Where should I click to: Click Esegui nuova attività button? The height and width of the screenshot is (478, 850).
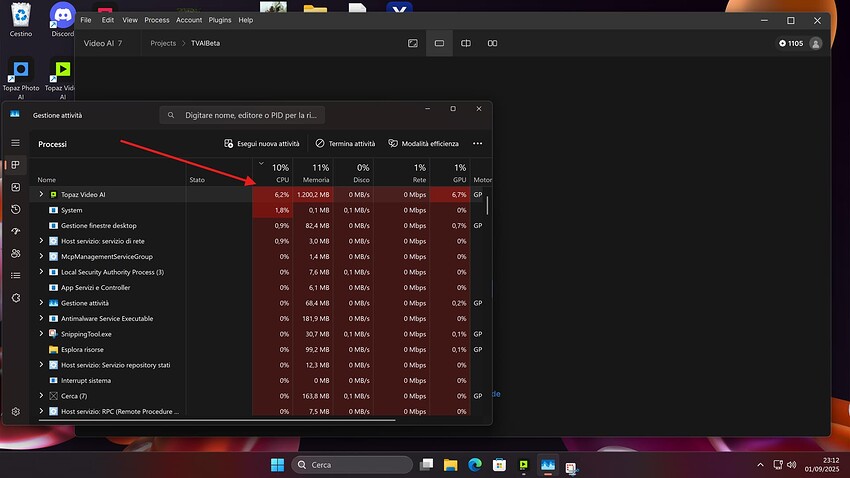(261, 144)
